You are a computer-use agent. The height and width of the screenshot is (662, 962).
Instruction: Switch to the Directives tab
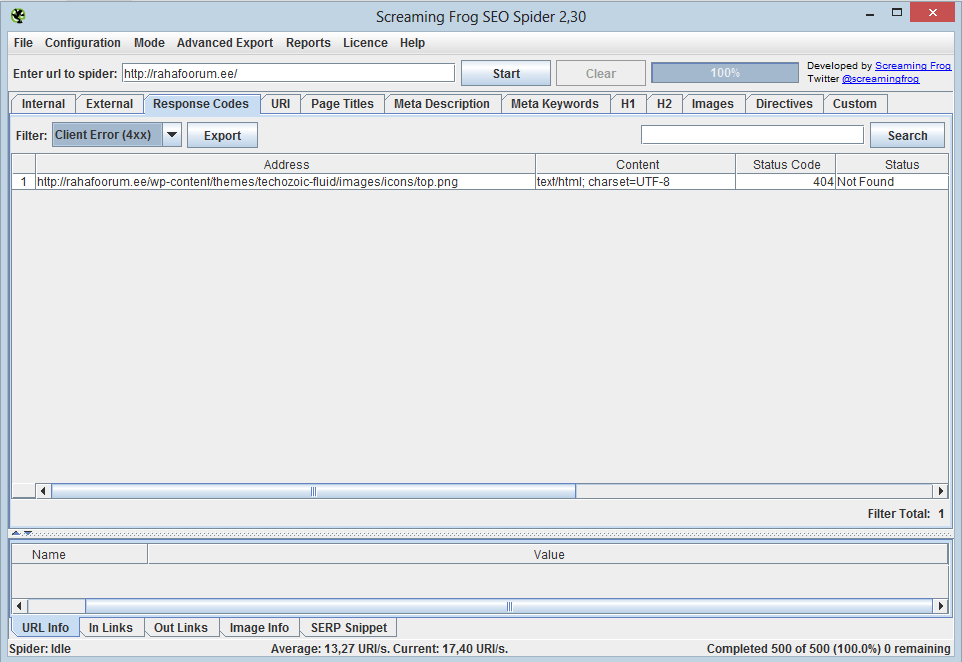point(784,104)
